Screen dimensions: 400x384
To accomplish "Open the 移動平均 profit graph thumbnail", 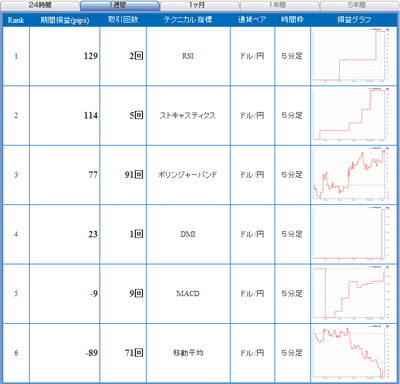I will (x=351, y=353).
